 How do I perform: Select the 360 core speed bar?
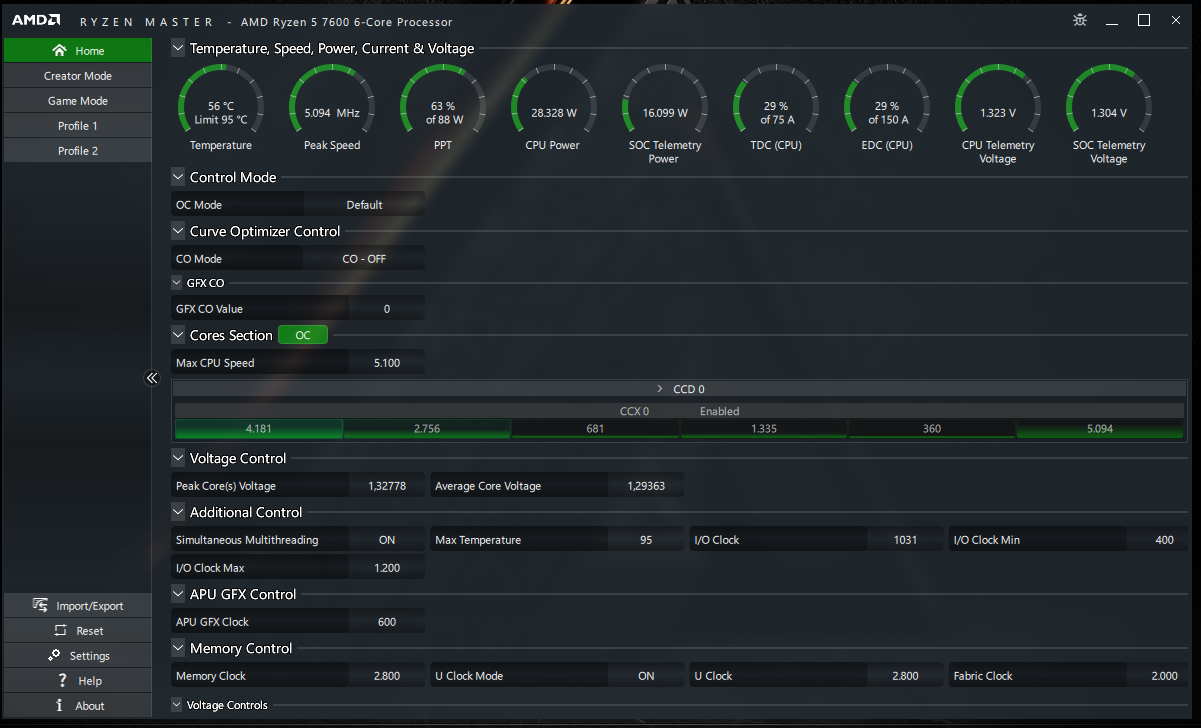pyautogui.click(x=932, y=429)
